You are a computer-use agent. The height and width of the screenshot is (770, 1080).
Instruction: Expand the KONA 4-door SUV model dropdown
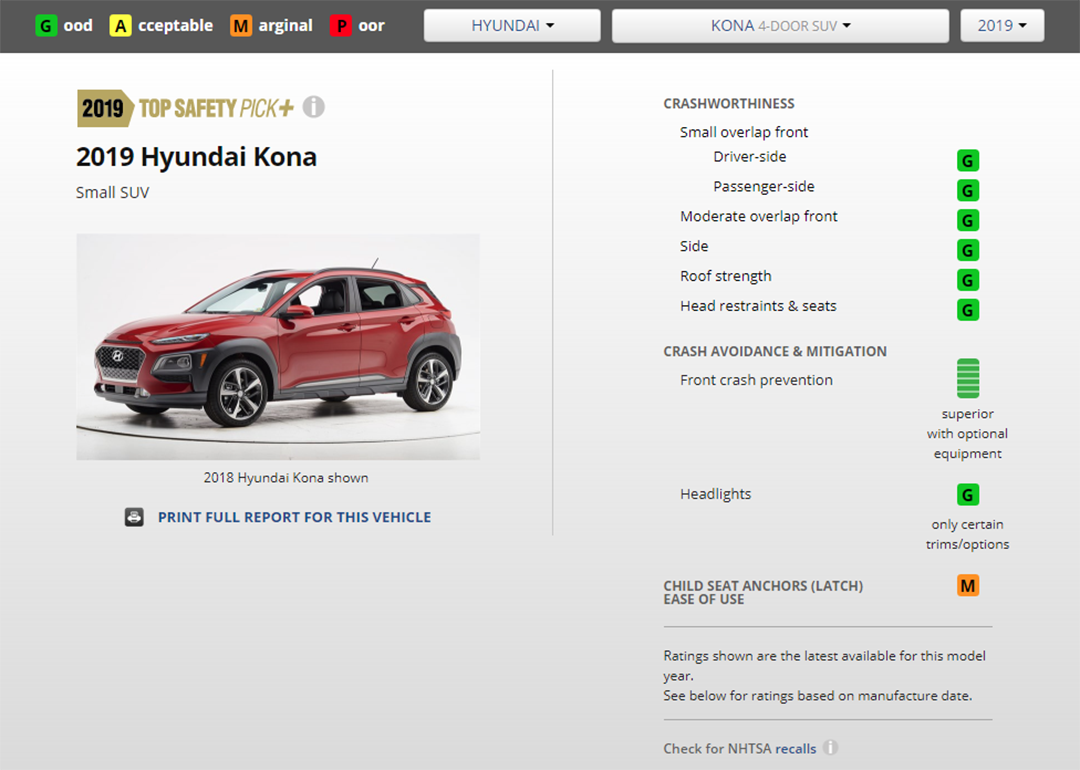pyautogui.click(x=780, y=26)
